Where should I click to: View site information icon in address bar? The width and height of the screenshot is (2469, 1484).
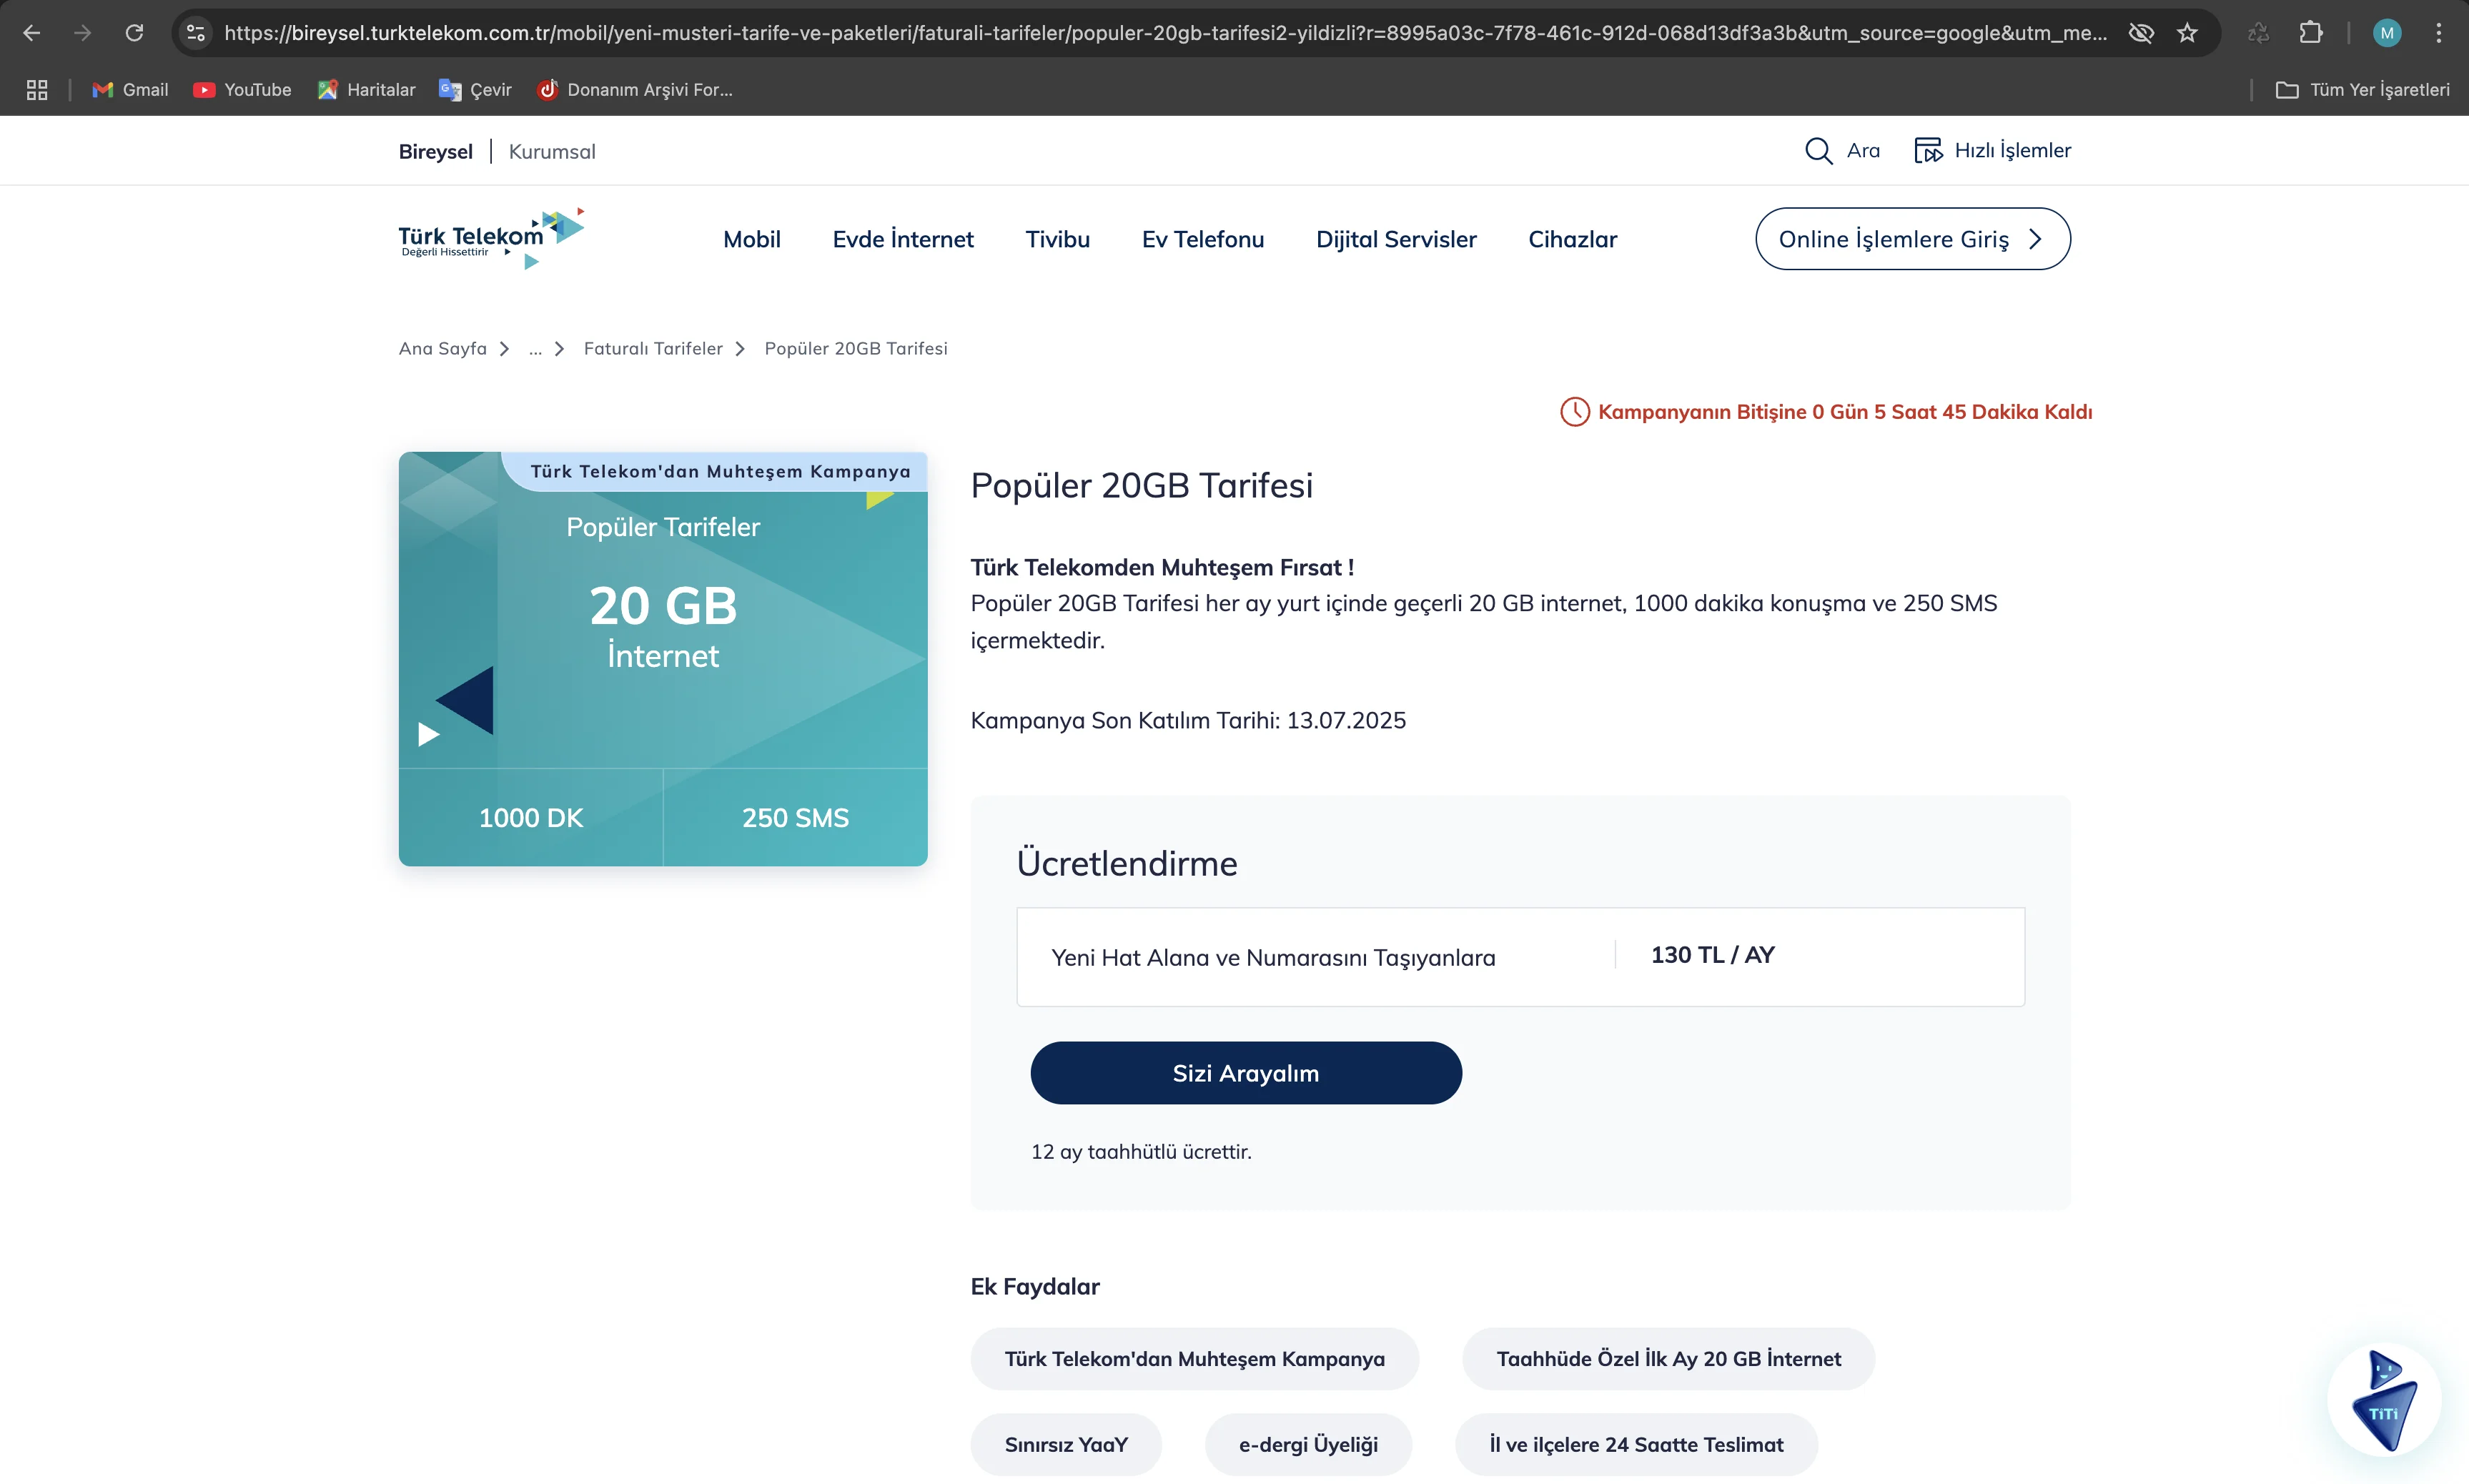tap(197, 33)
